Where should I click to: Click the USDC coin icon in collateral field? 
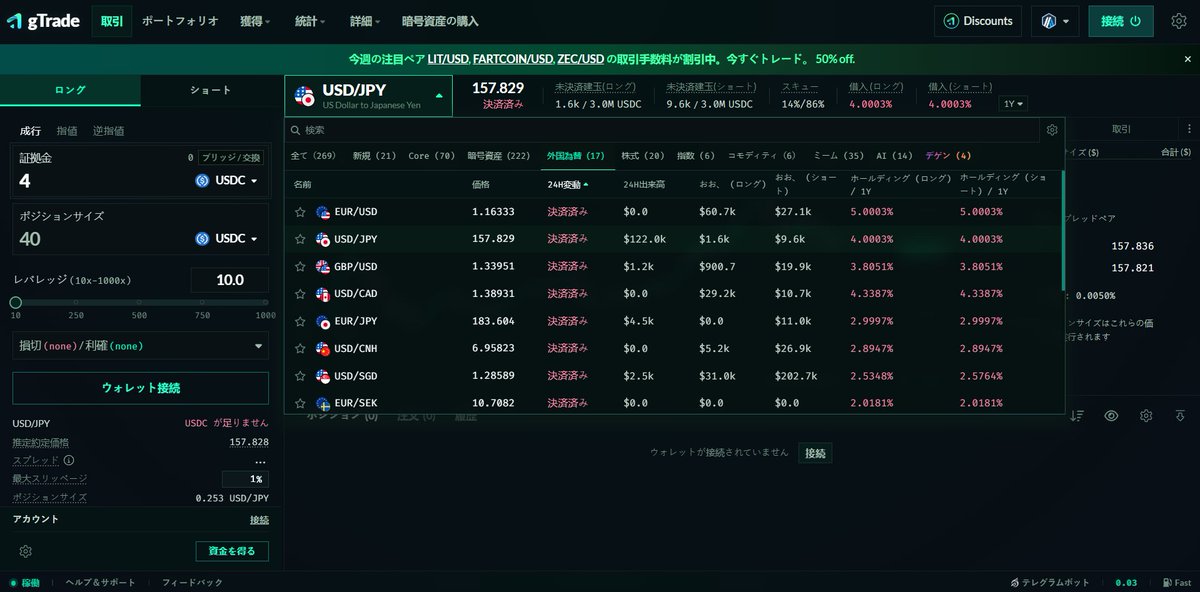202,181
